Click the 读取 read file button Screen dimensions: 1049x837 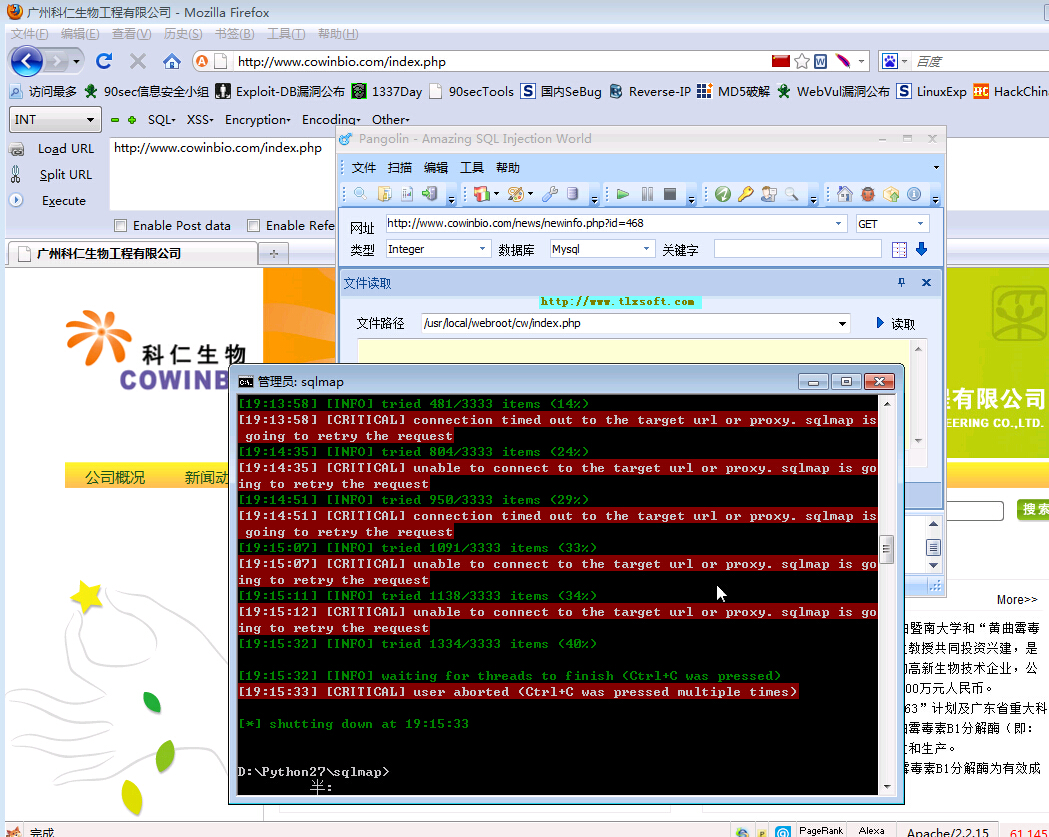click(x=896, y=324)
